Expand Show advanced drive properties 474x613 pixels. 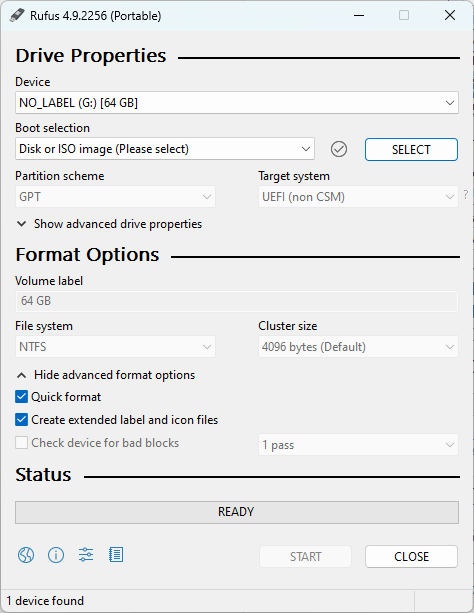pyautogui.click(x=109, y=224)
